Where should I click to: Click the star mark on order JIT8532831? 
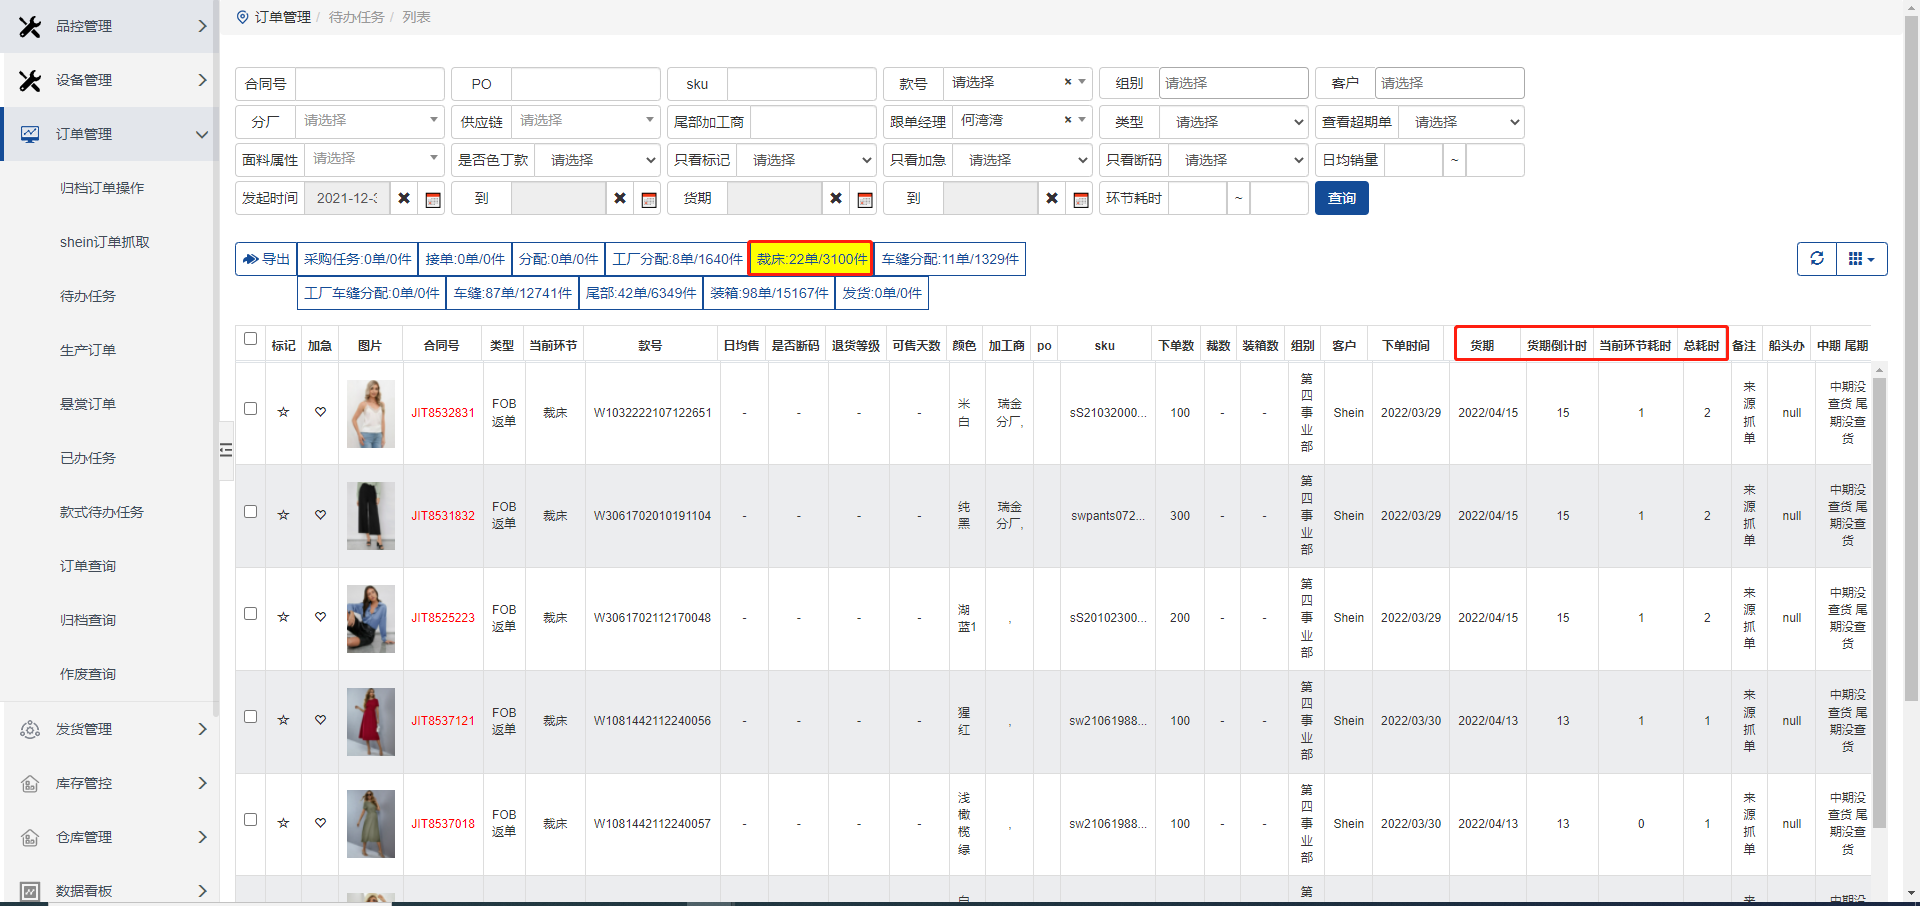tap(283, 412)
